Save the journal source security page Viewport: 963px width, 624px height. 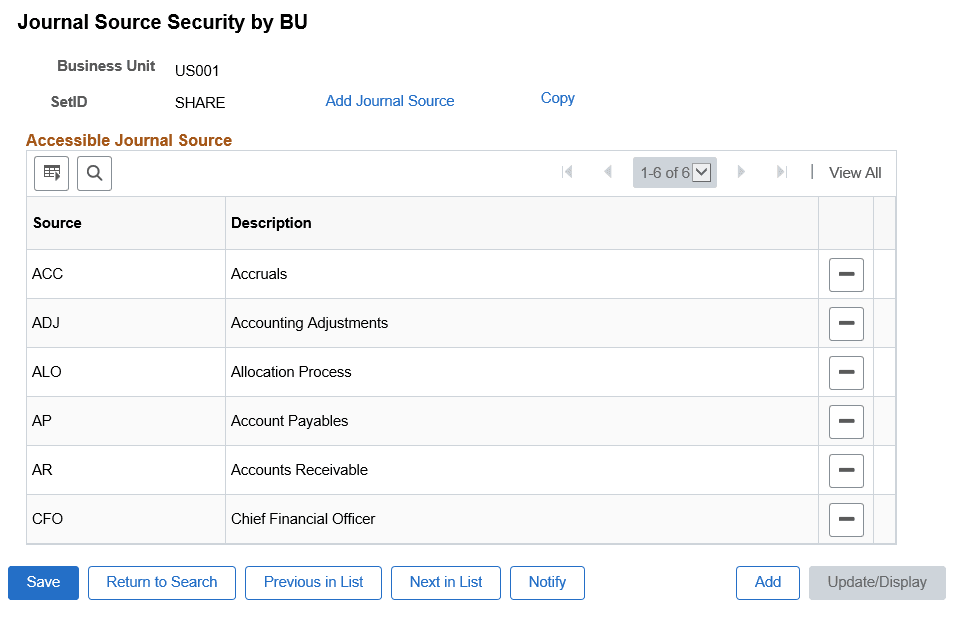tap(42, 583)
